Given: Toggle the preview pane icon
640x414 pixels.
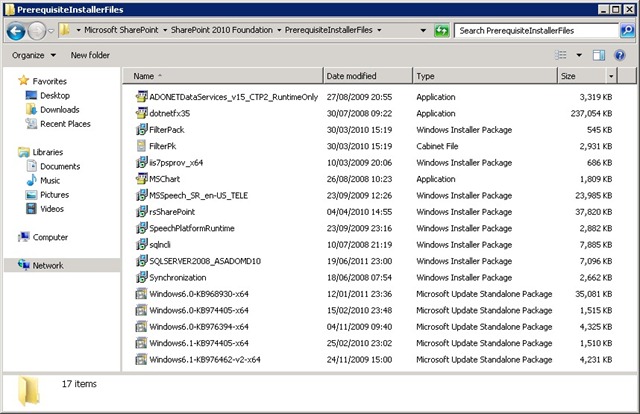Looking at the screenshot, I should point(598,55).
